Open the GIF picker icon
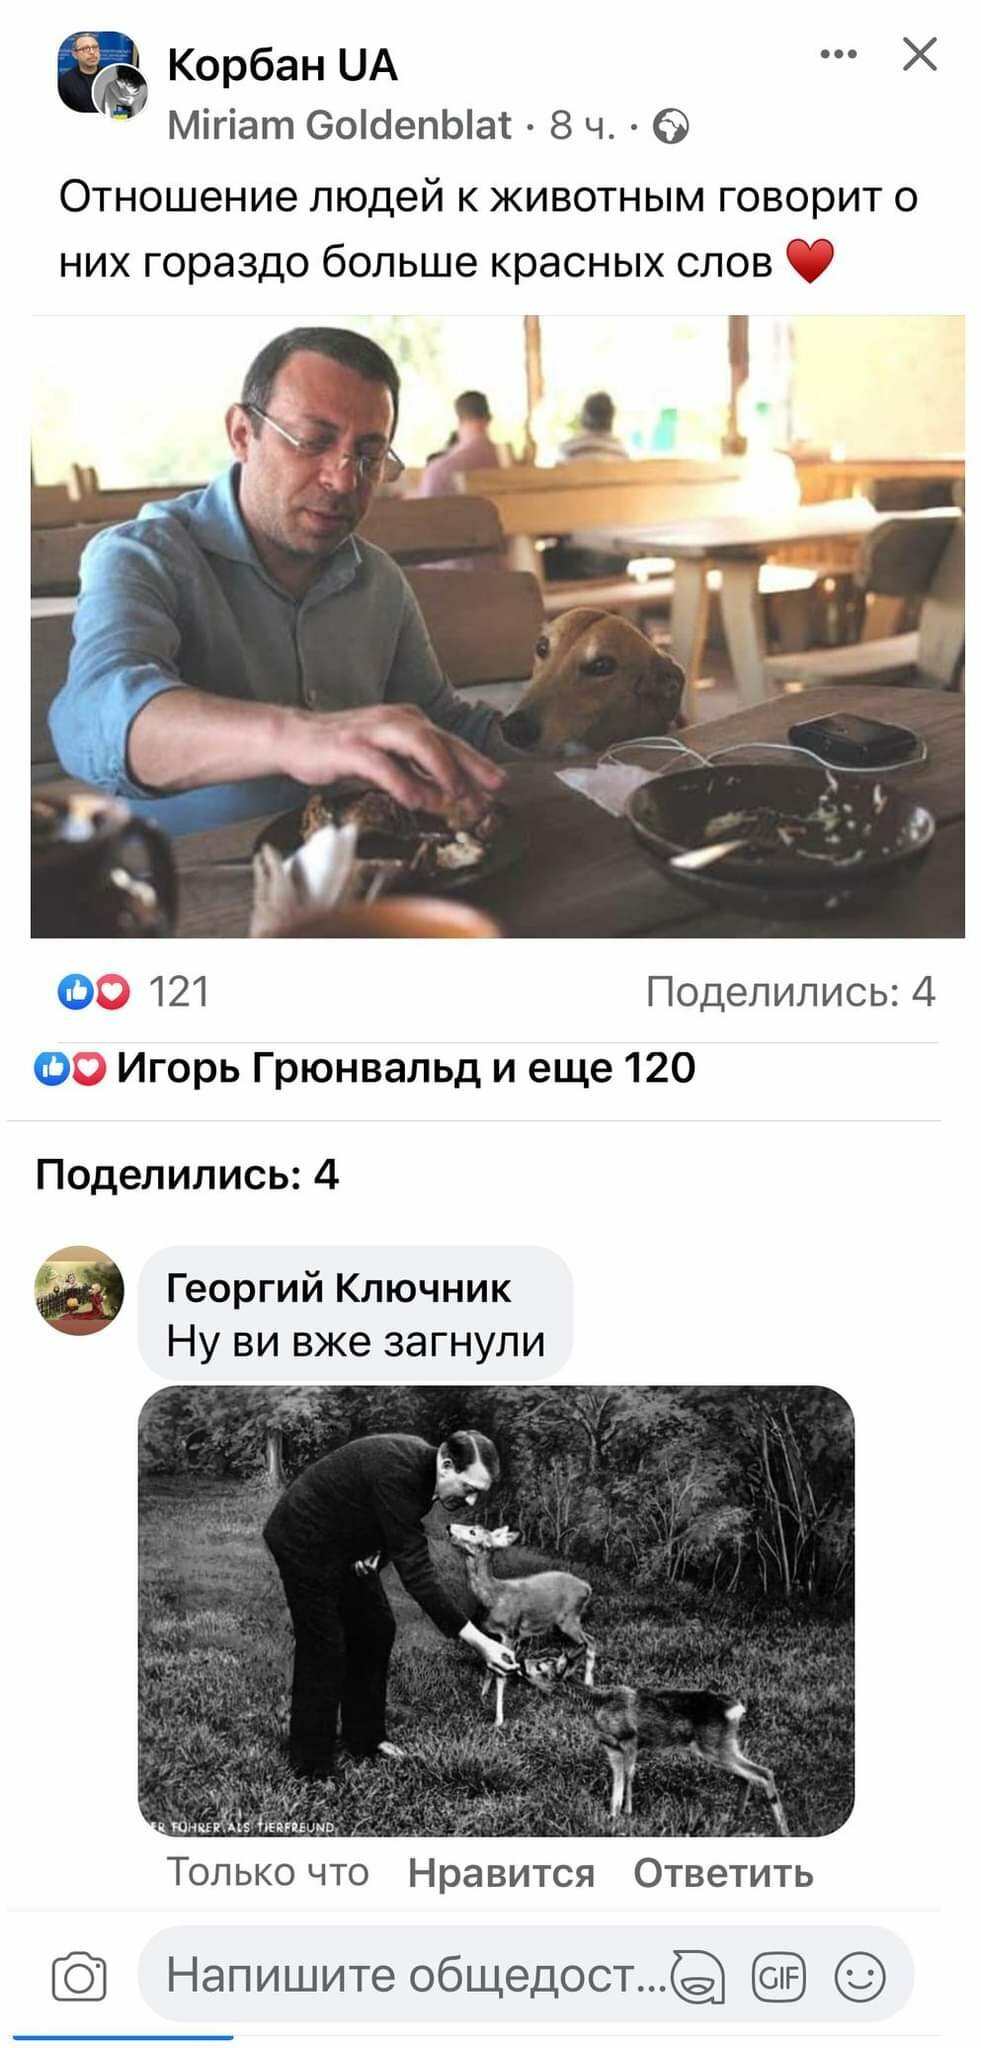The image size is (981, 2048). [x=778, y=1976]
